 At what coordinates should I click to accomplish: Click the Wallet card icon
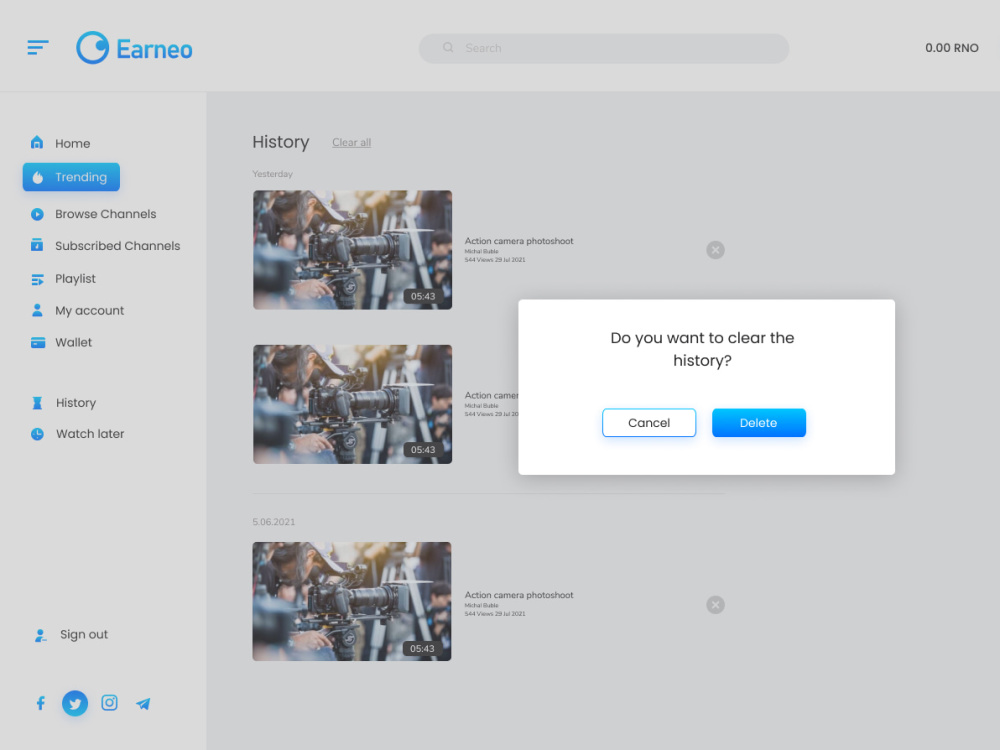[38, 342]
